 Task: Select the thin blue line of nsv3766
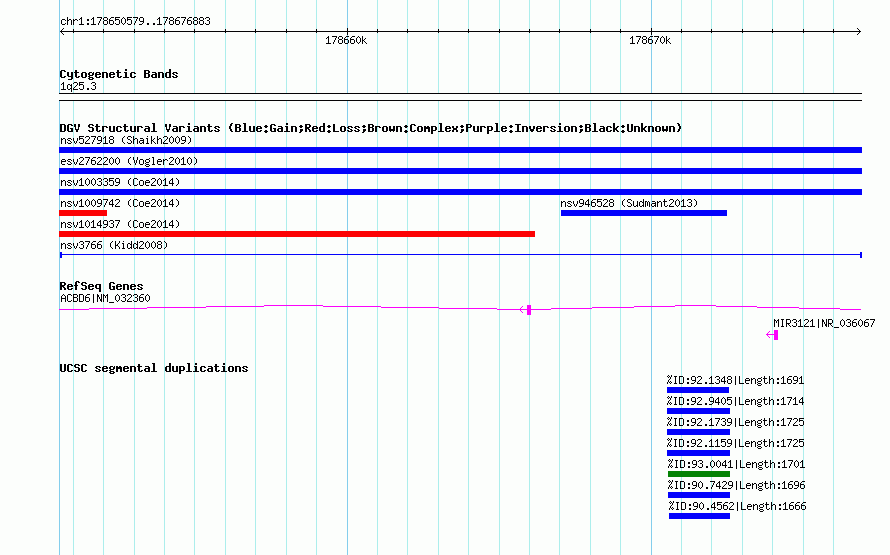click(x=460, y=255)
